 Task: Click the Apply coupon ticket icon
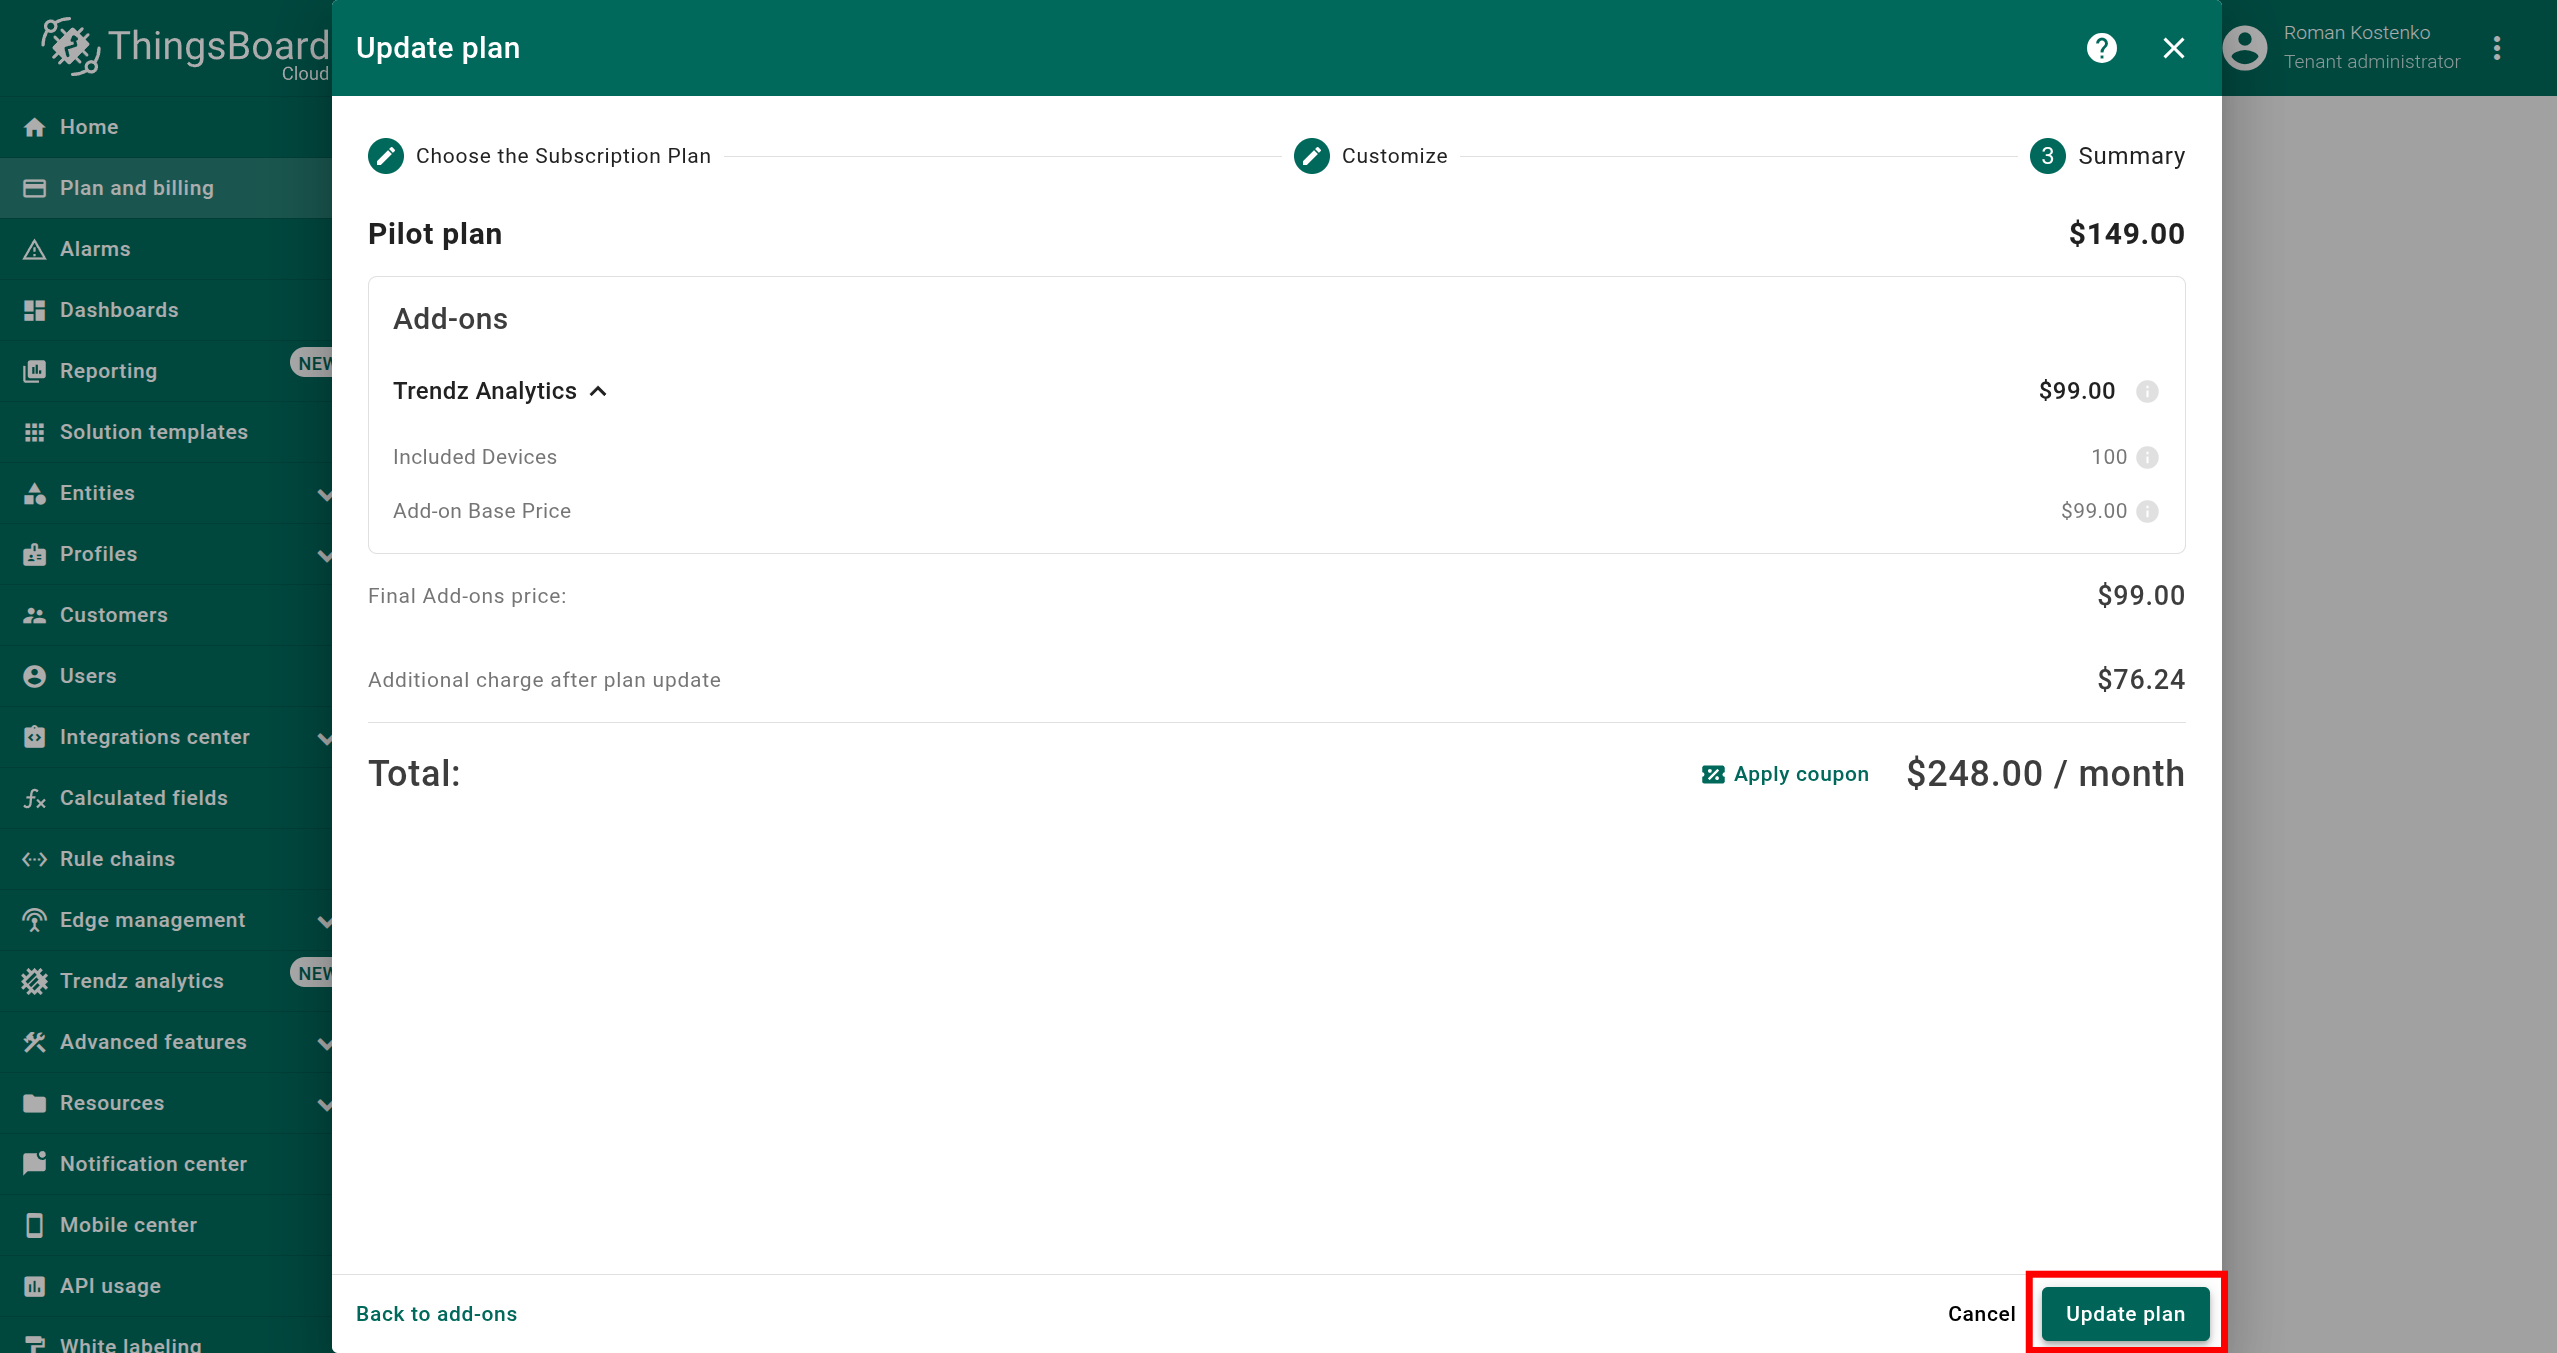coord(1713,775)
